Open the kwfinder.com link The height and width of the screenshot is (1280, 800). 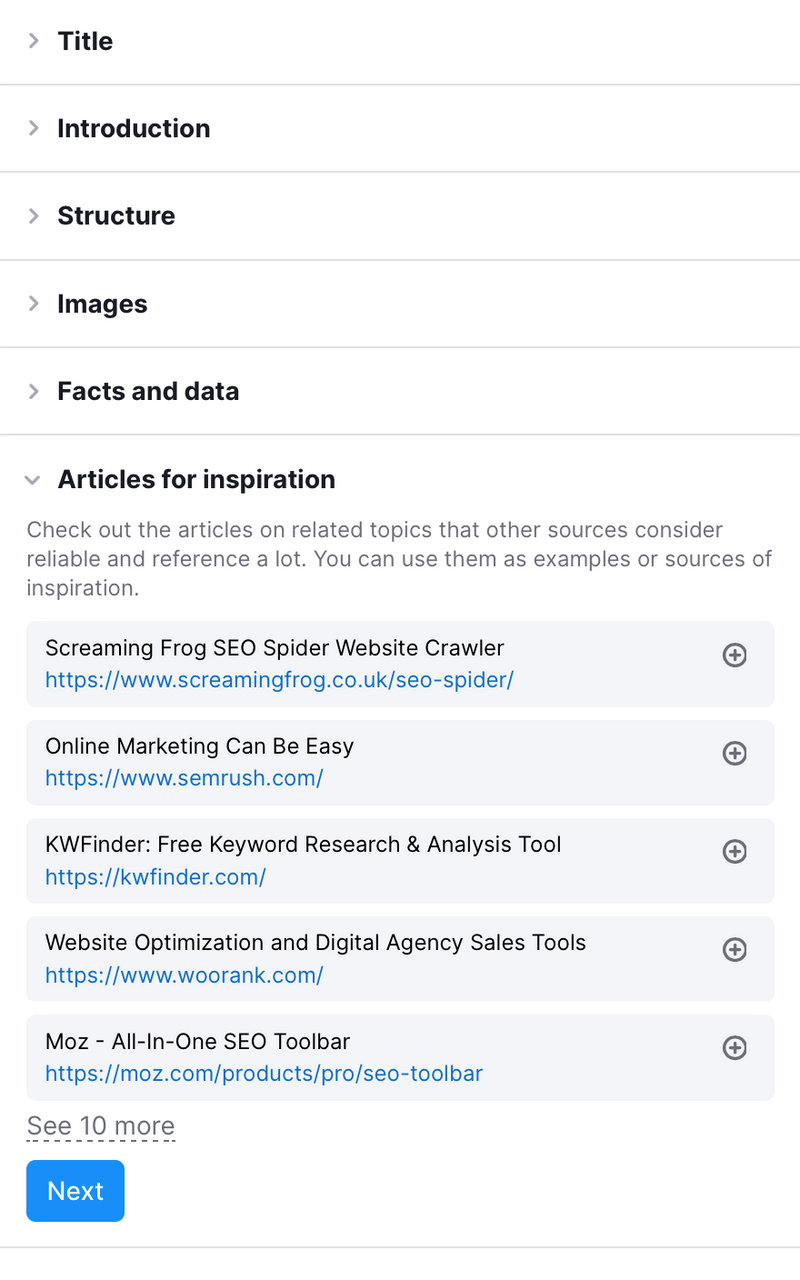[155, 877]
